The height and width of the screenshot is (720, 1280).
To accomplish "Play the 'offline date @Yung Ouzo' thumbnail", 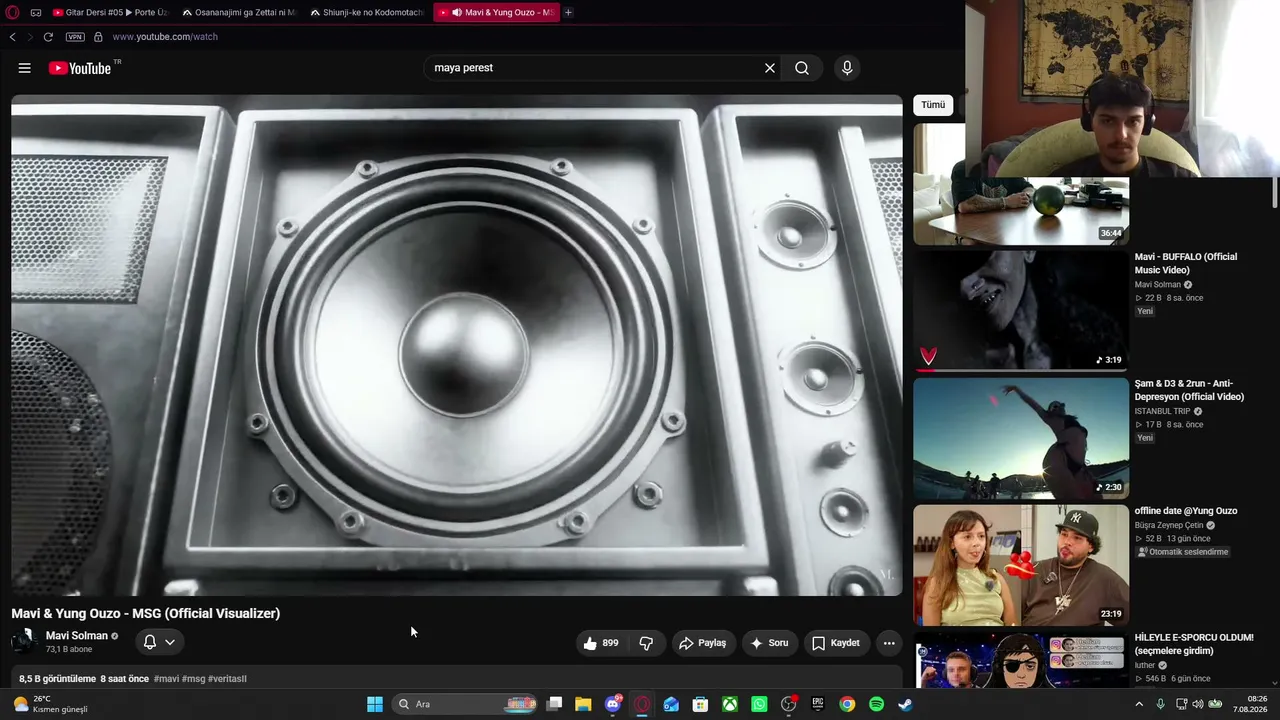I will [x=1021, y=565].
